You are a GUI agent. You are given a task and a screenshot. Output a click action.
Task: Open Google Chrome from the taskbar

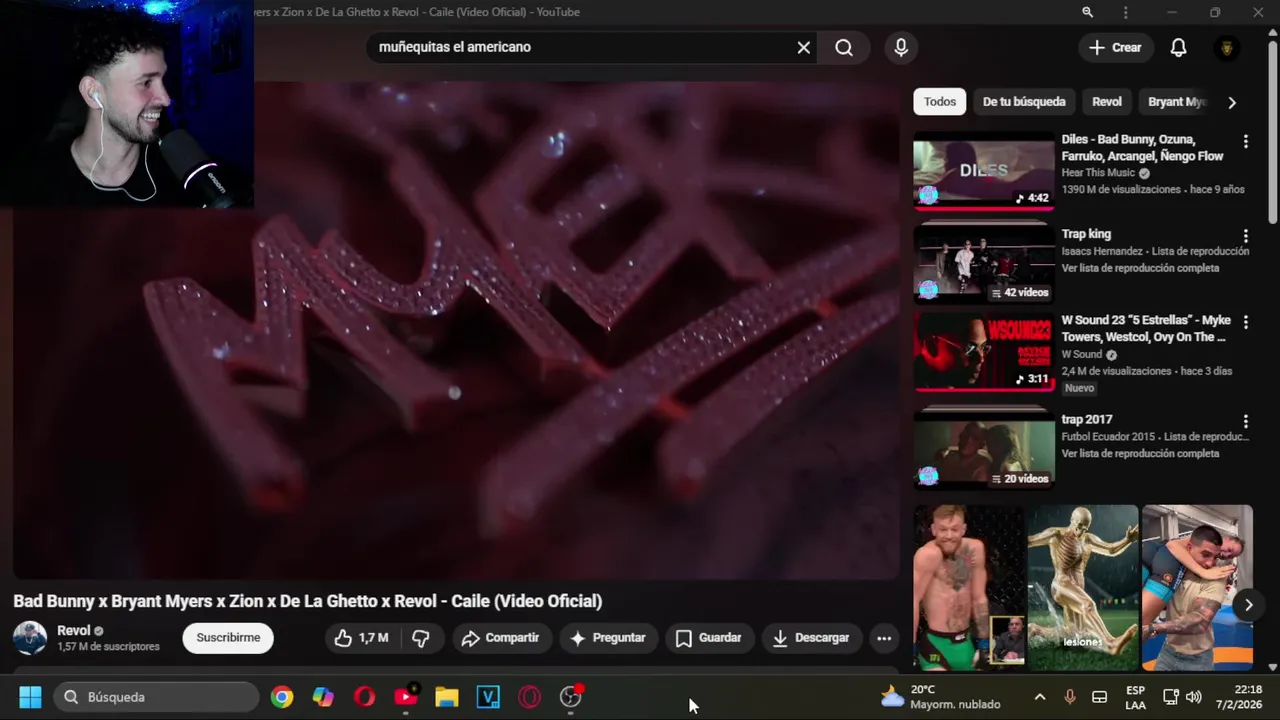tap(282, 697)
